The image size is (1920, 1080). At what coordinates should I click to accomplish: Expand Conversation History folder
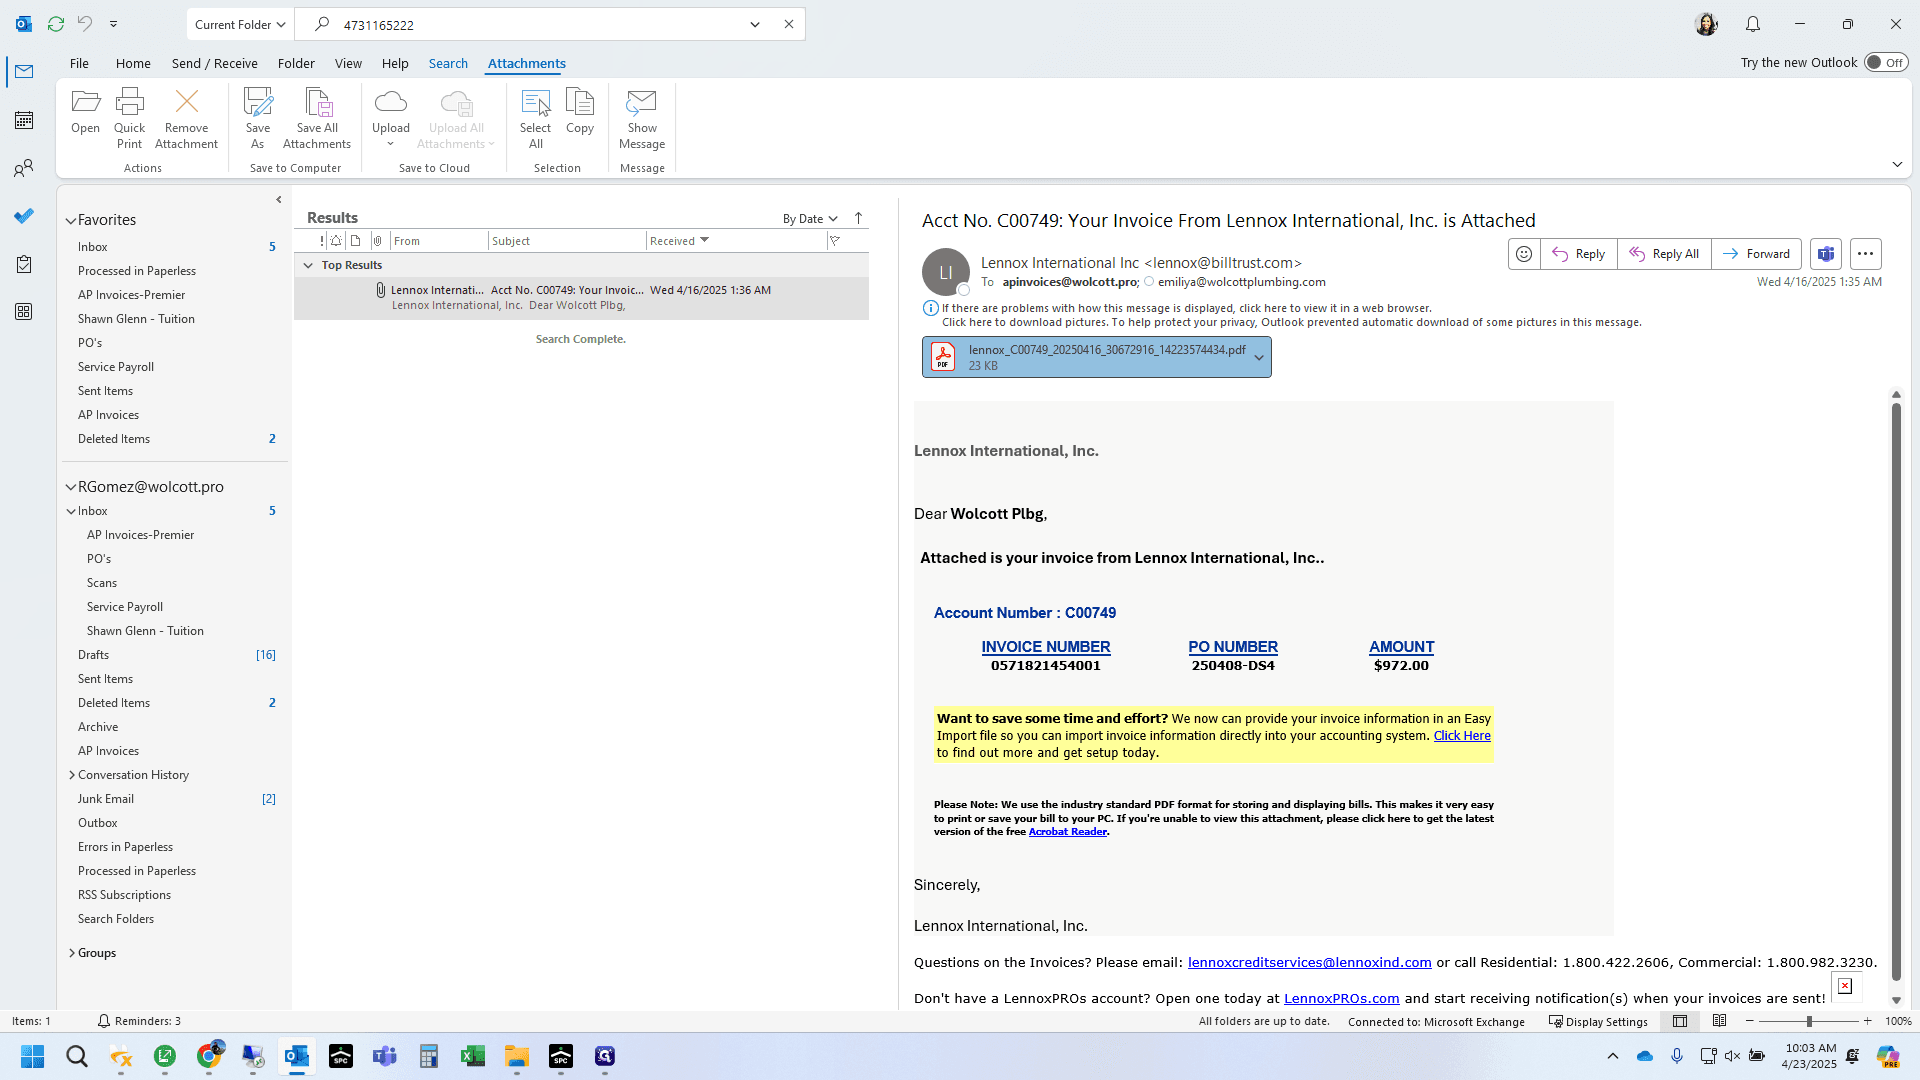tap(72, 775)
